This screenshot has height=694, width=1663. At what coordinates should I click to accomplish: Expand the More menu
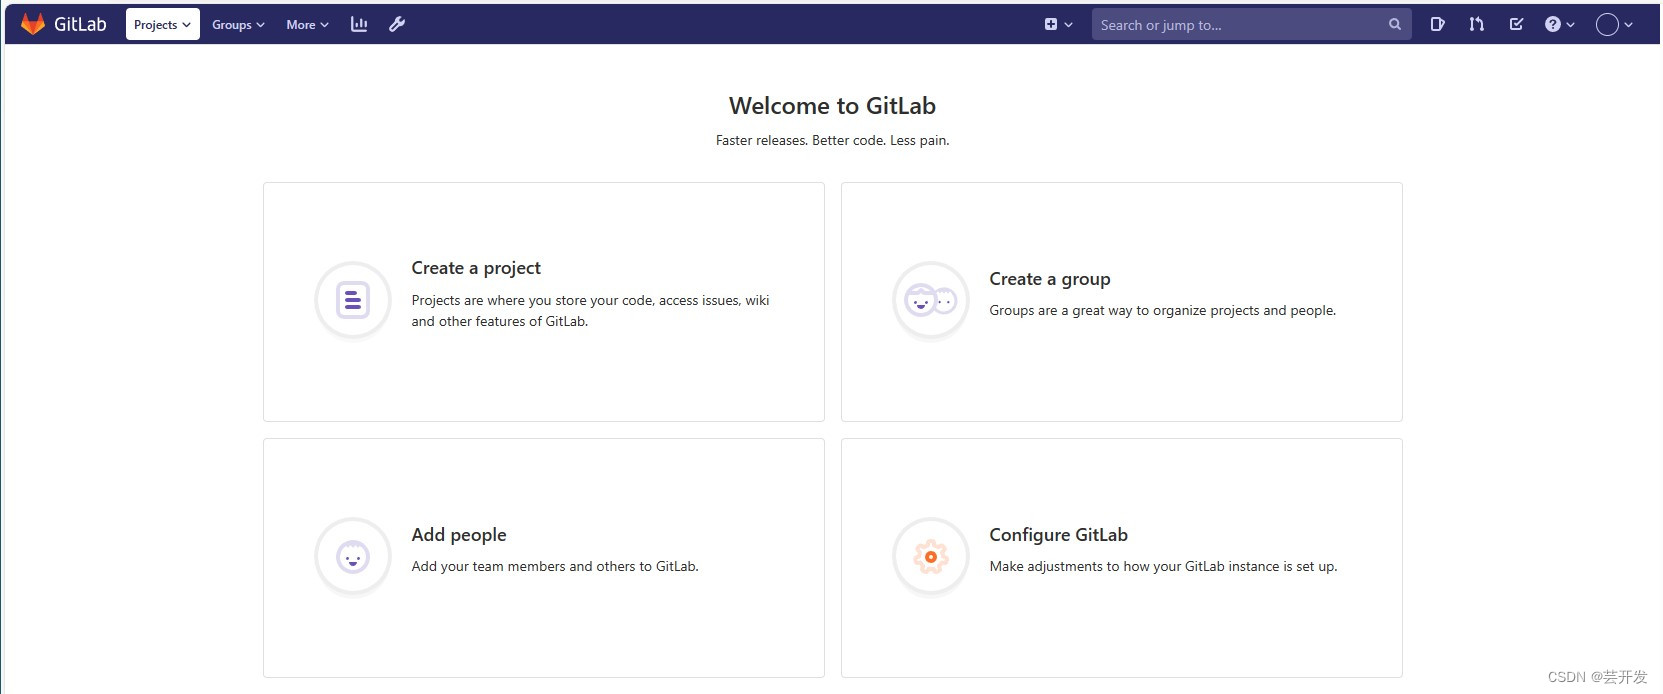point(307,25)
